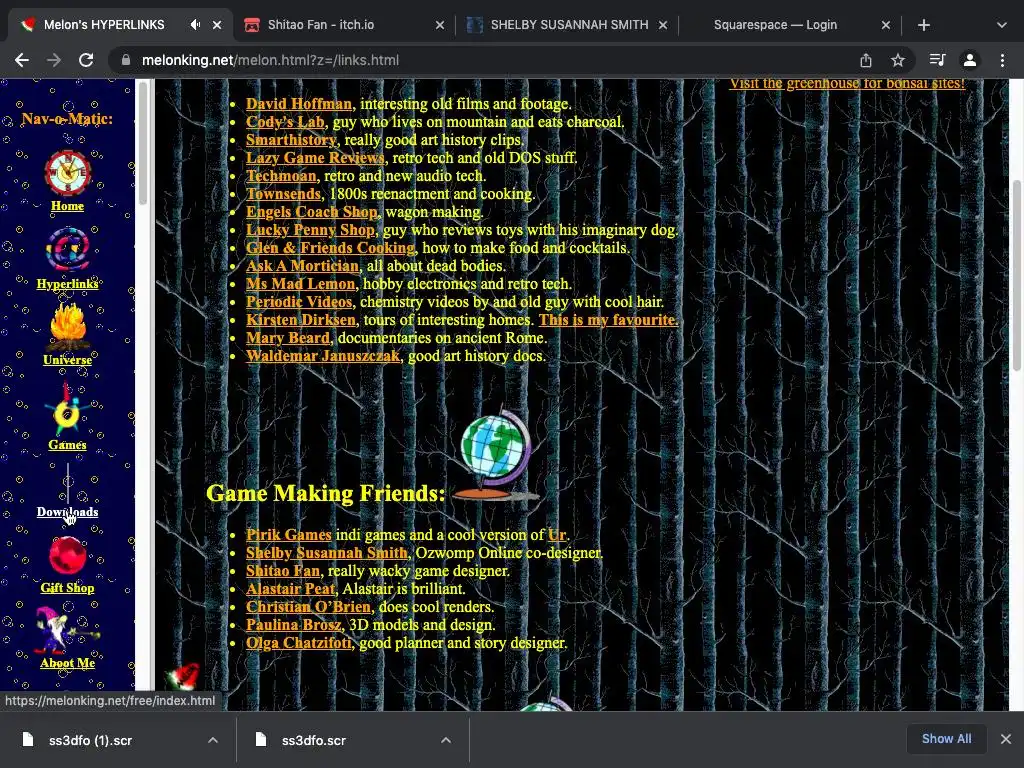The width and height of the screenshot is (1024, 768).
Task: Open the tab search dropdown arrow
Action: 1002,25
